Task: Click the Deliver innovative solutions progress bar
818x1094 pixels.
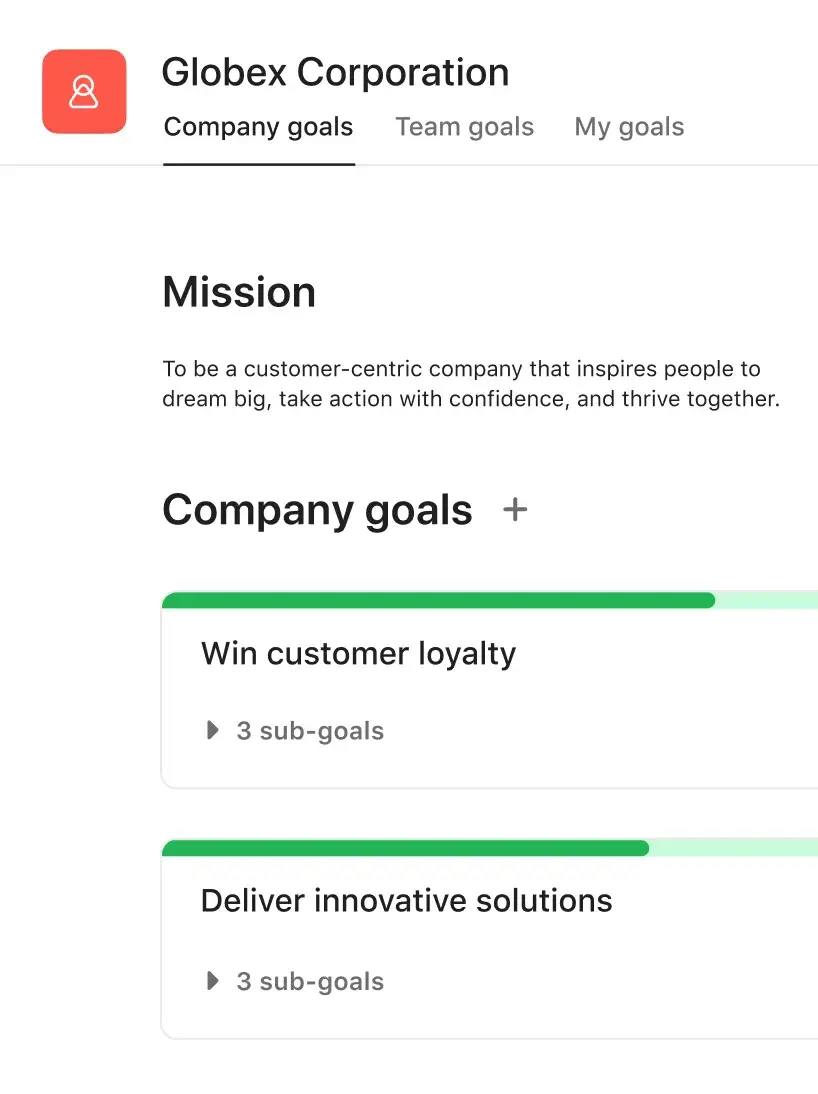Action: [x=405, y=849]
